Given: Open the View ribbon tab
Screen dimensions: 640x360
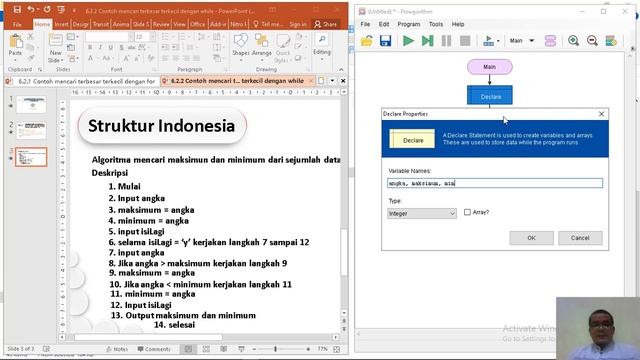Looking at the screenshot, I should click(x=180, y=24).
